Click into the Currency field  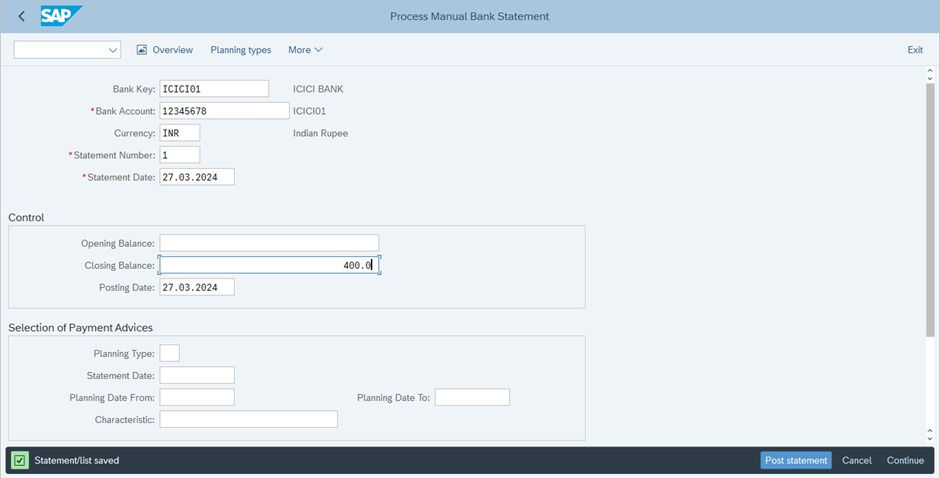(x=180, y=133)
